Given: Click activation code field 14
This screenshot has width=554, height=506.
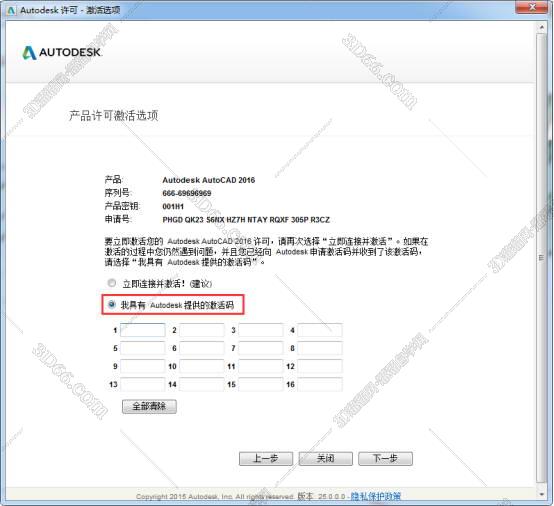Looking at the screenshot, I should [202, 384].
